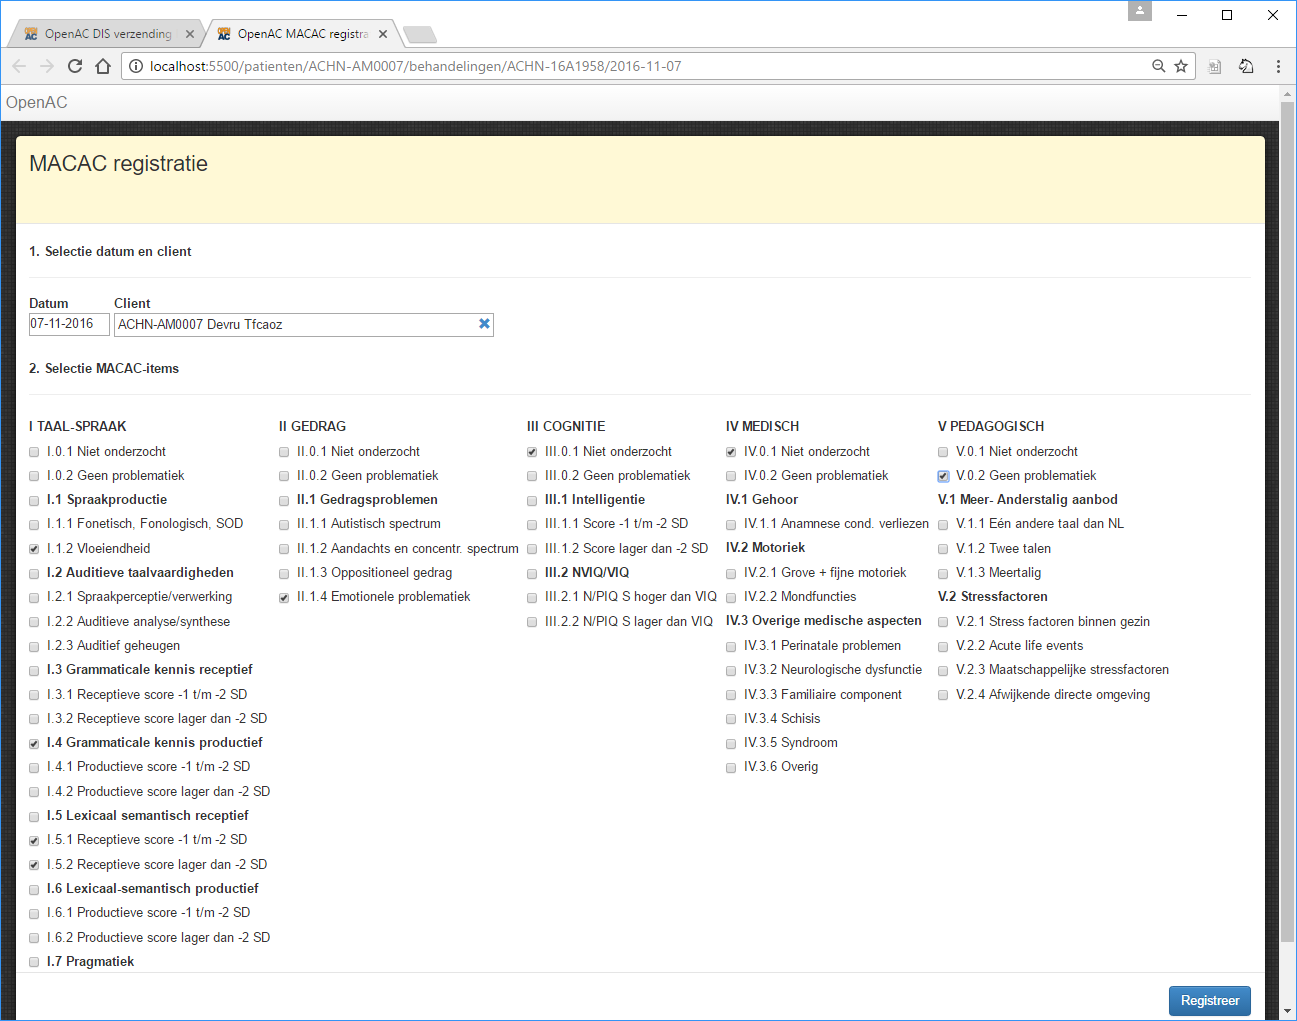Click the site information icon in address bar
Viewport: 1297px width, 1021px height.
136,66
